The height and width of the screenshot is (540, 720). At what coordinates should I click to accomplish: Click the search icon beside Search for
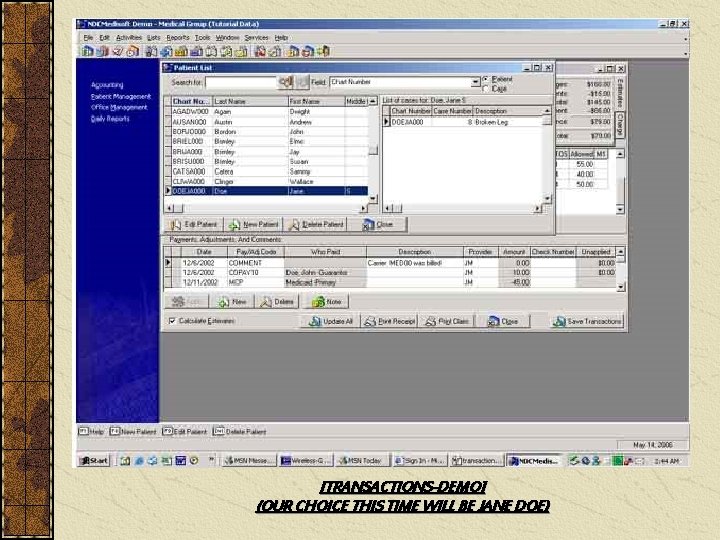coord(286,82)
